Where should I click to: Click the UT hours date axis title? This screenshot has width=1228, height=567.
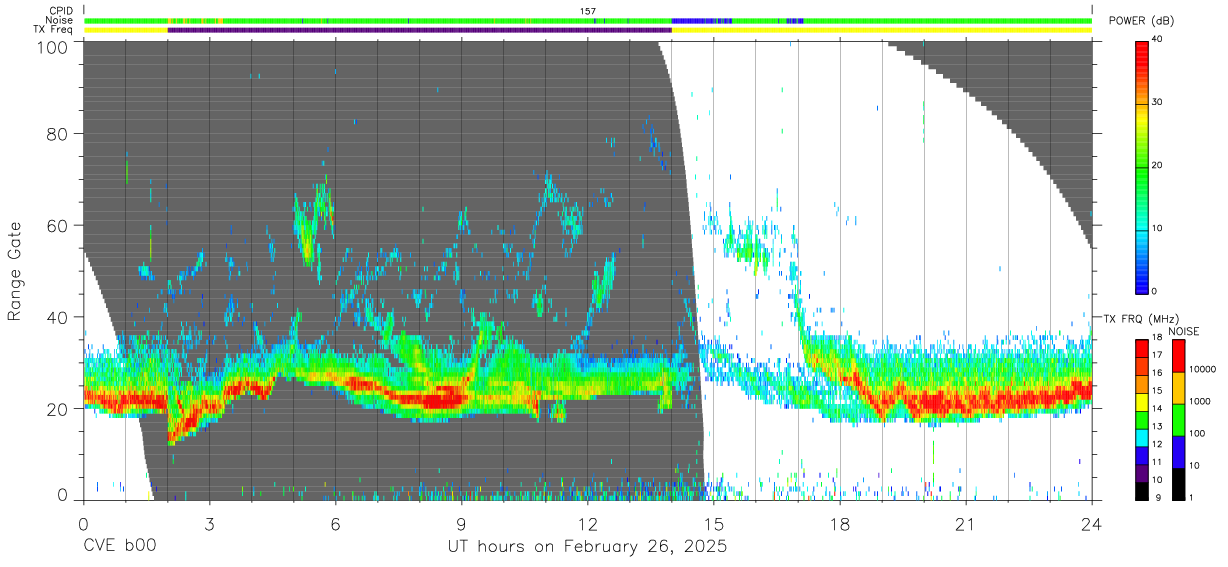tap(587, 547)
